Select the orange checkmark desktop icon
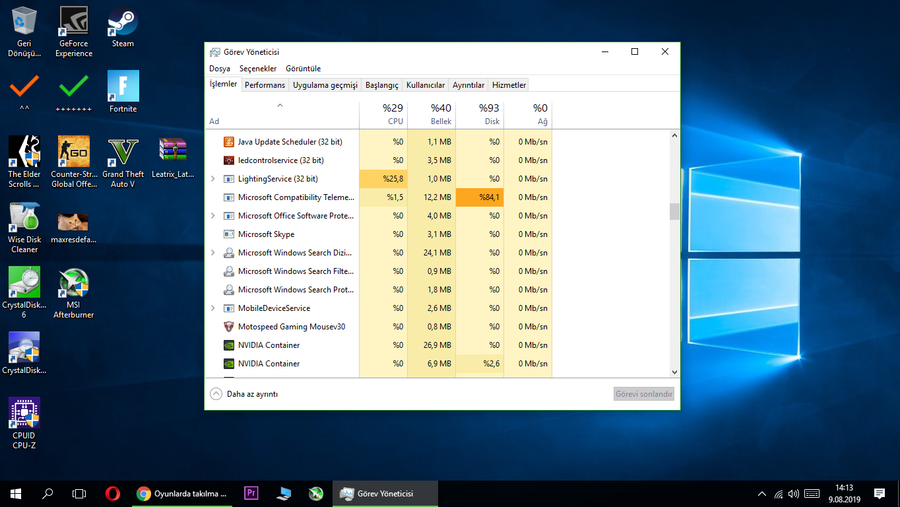 (24, 92)
